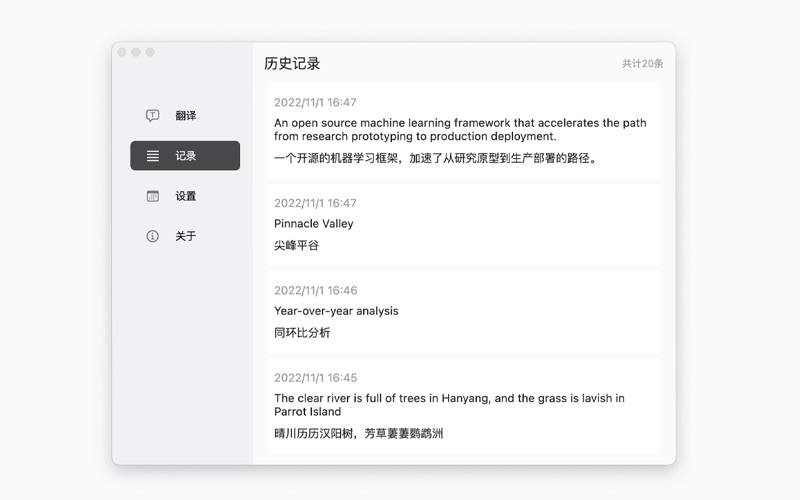Screen dimensions: 800x500
Task: Select the open source machine learning framework text
Action: (x=460, y=130)
